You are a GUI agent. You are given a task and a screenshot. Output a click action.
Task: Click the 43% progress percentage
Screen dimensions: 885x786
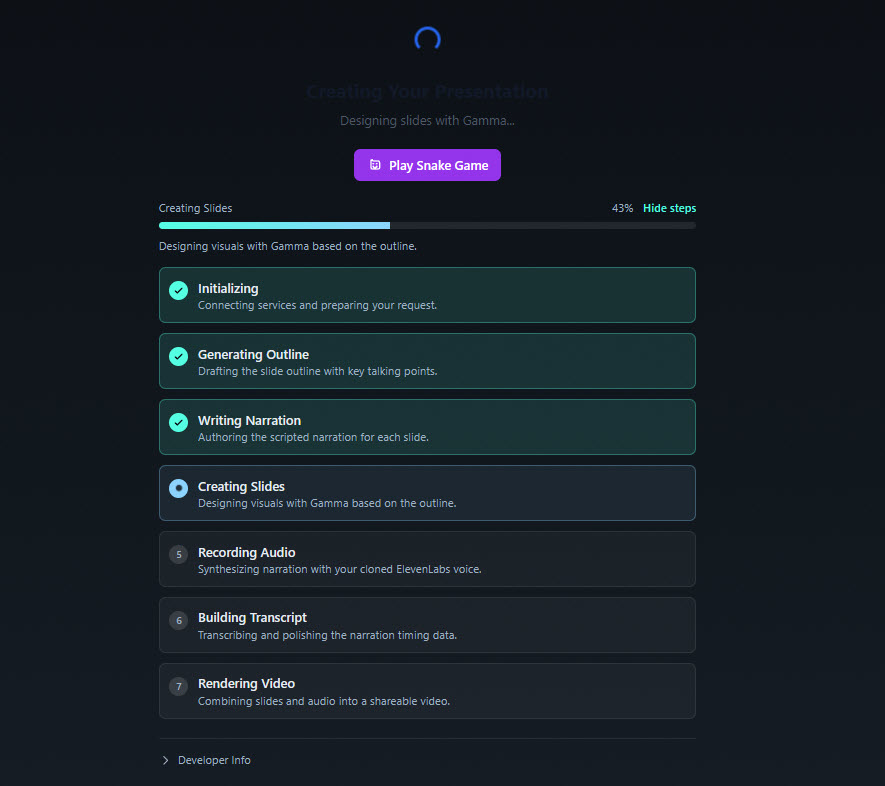coord(622,208)
